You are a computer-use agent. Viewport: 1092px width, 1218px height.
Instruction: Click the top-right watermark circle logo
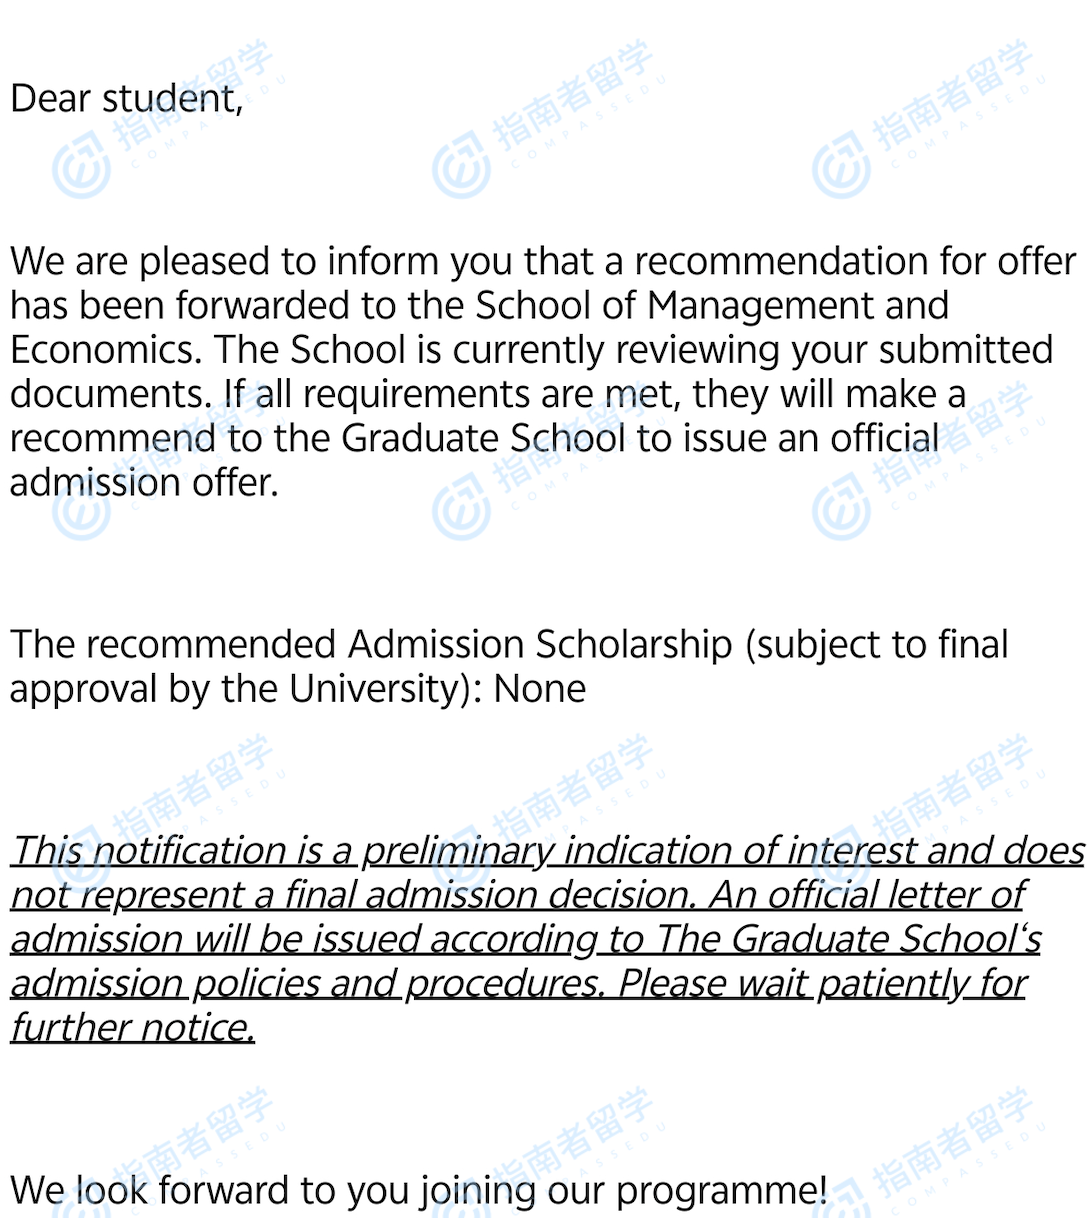(x=841, y=169)
